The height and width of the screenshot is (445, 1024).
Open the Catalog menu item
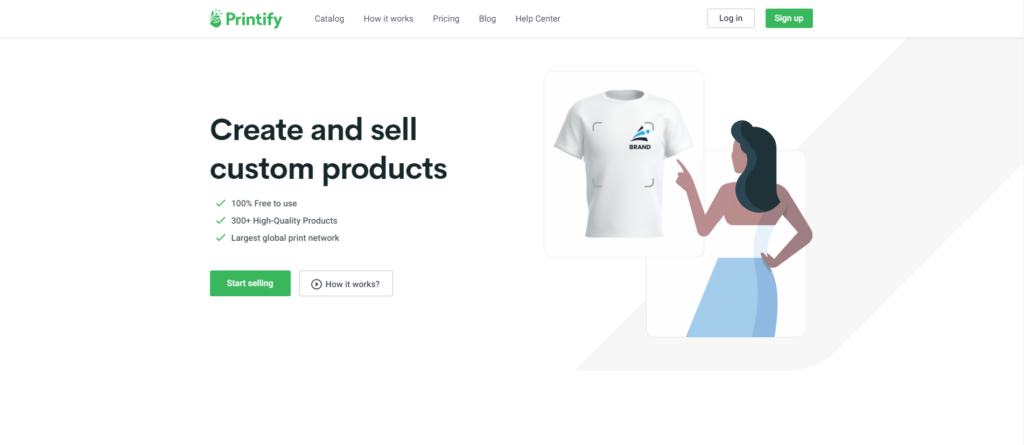point(329,19)
